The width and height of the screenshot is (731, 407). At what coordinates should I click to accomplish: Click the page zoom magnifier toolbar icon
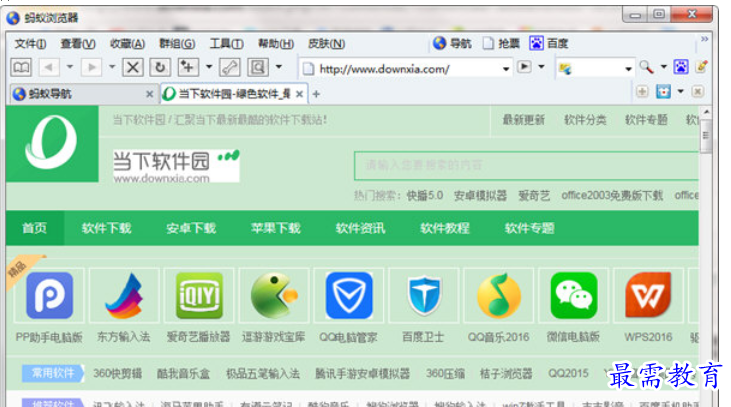point(258,68)
